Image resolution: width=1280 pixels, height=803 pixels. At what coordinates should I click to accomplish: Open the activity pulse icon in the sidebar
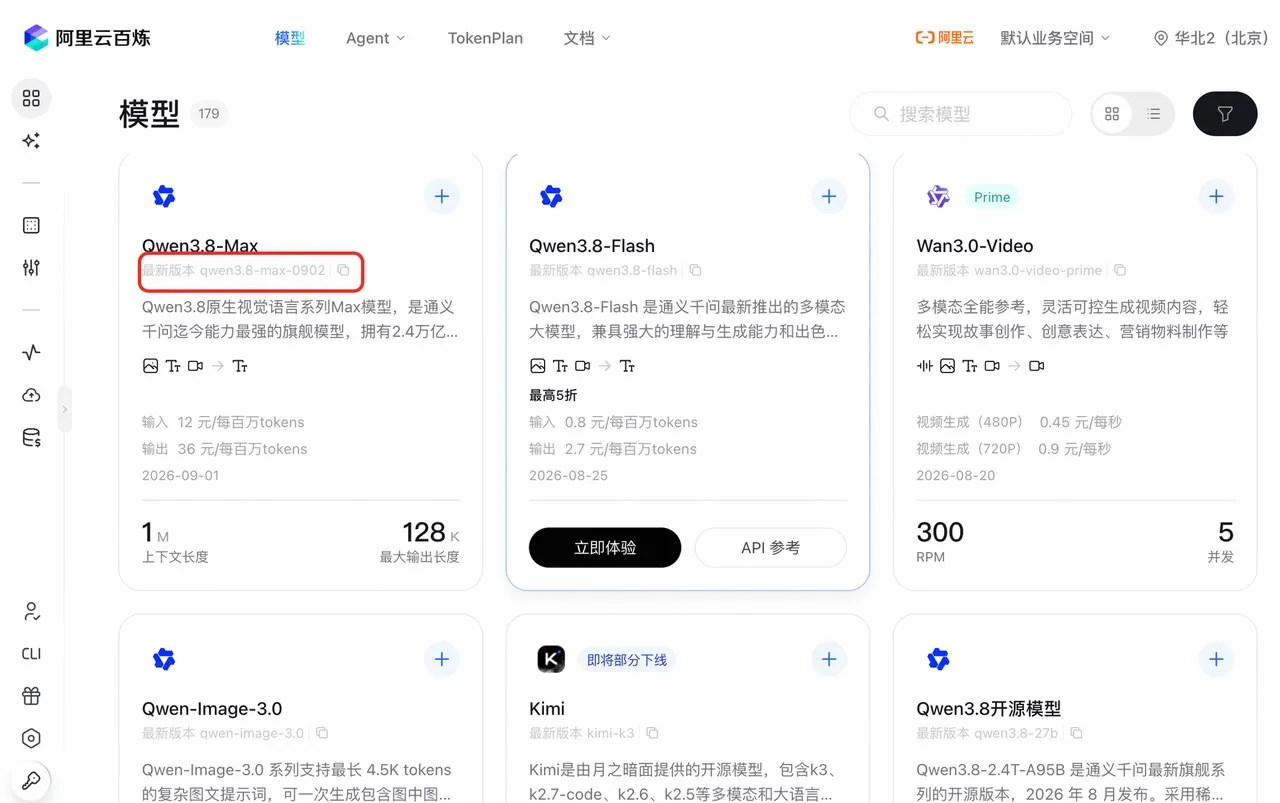point(31,352)
